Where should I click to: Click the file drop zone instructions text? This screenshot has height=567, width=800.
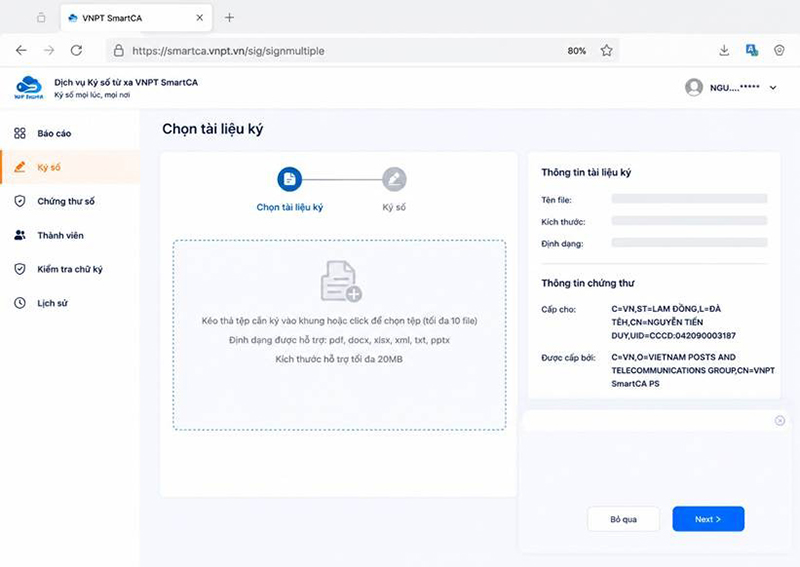click(339, 321)
